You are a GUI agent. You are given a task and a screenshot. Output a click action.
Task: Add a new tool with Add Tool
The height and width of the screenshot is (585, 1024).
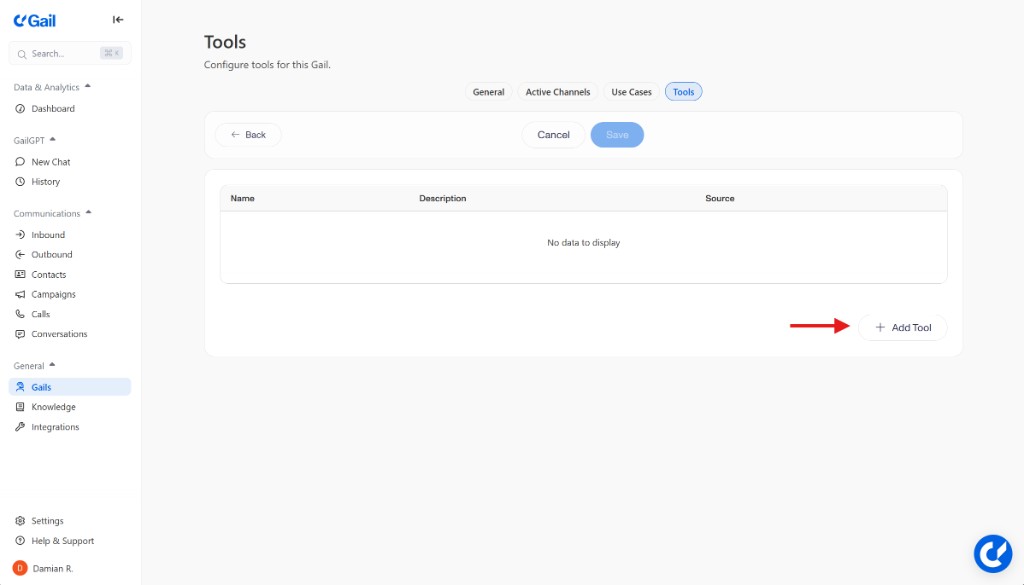901,327
